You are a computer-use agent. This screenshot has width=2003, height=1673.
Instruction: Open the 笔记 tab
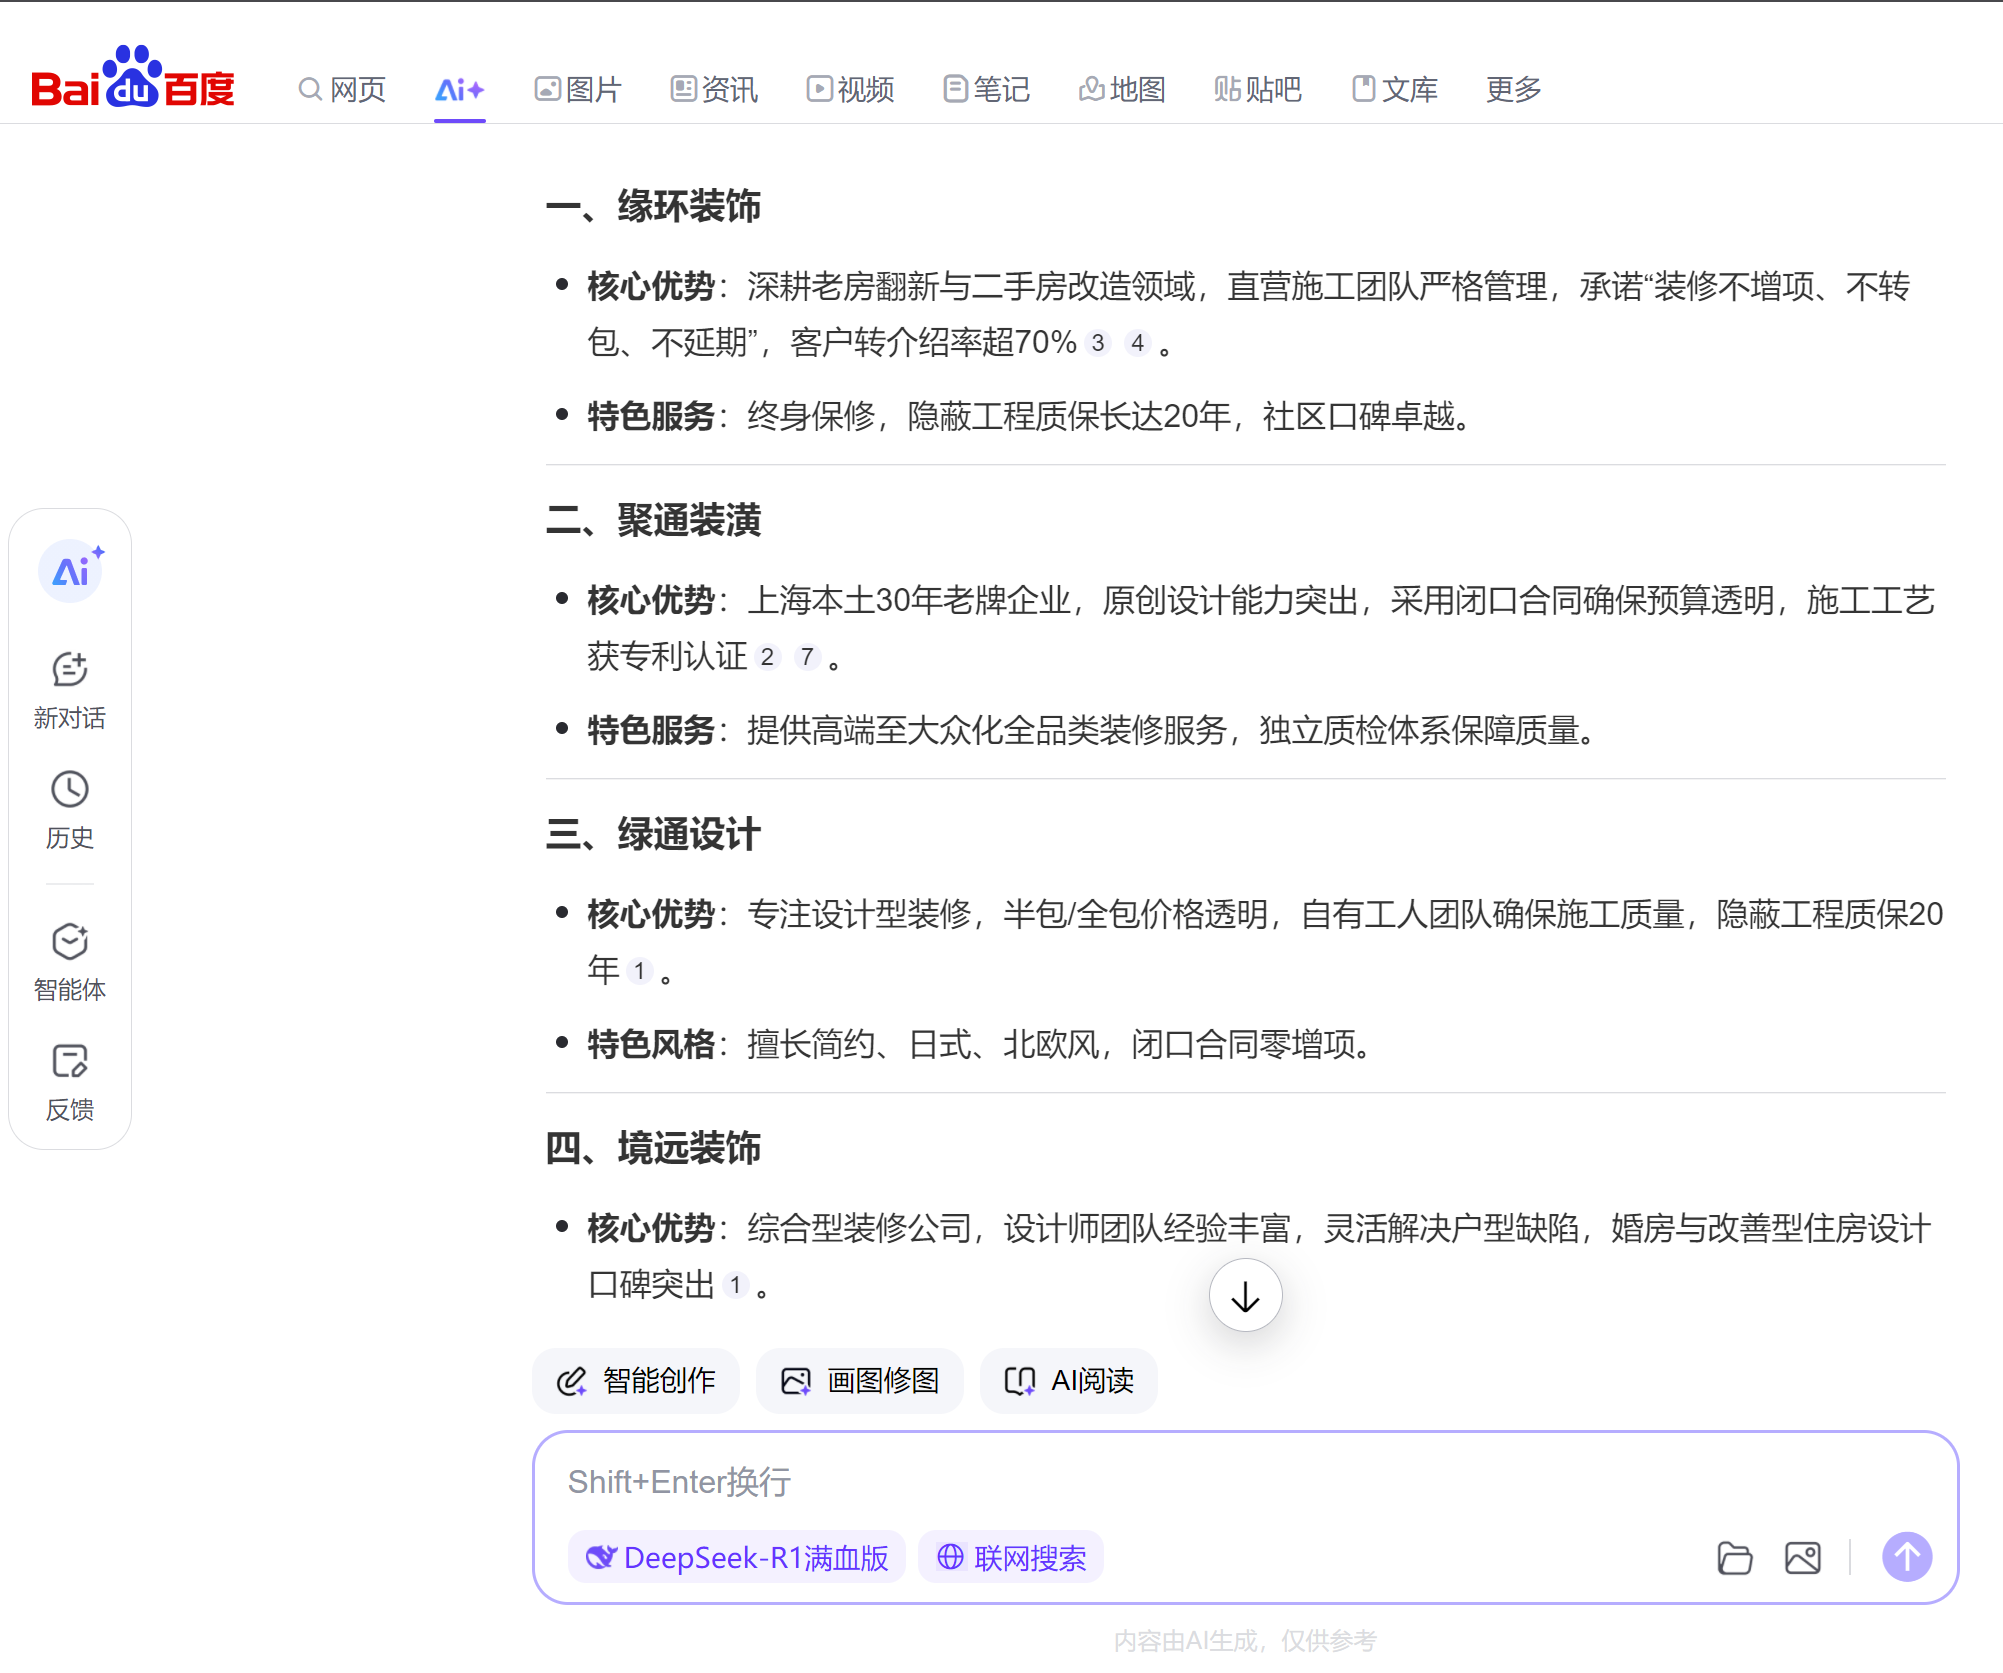(986, 90)
